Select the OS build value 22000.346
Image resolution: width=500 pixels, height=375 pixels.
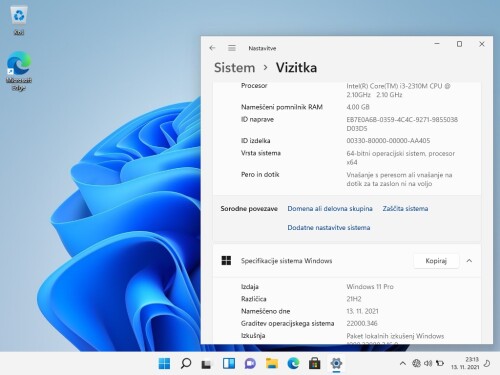point(362,323)
